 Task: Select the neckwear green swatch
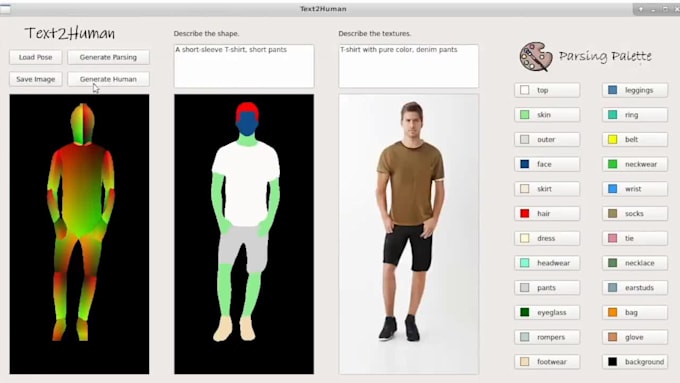(612, 164)
